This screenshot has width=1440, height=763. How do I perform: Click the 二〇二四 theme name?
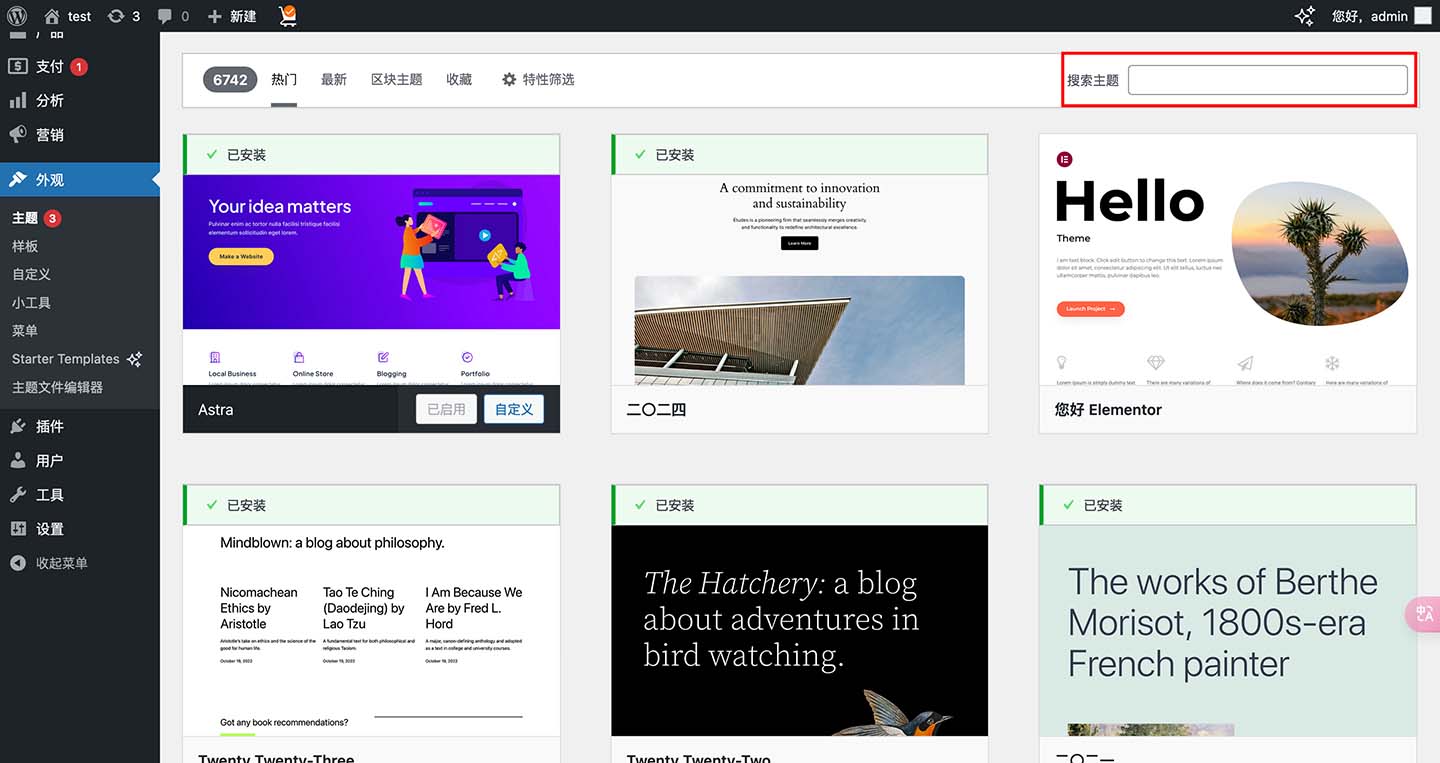click(656, 409)
